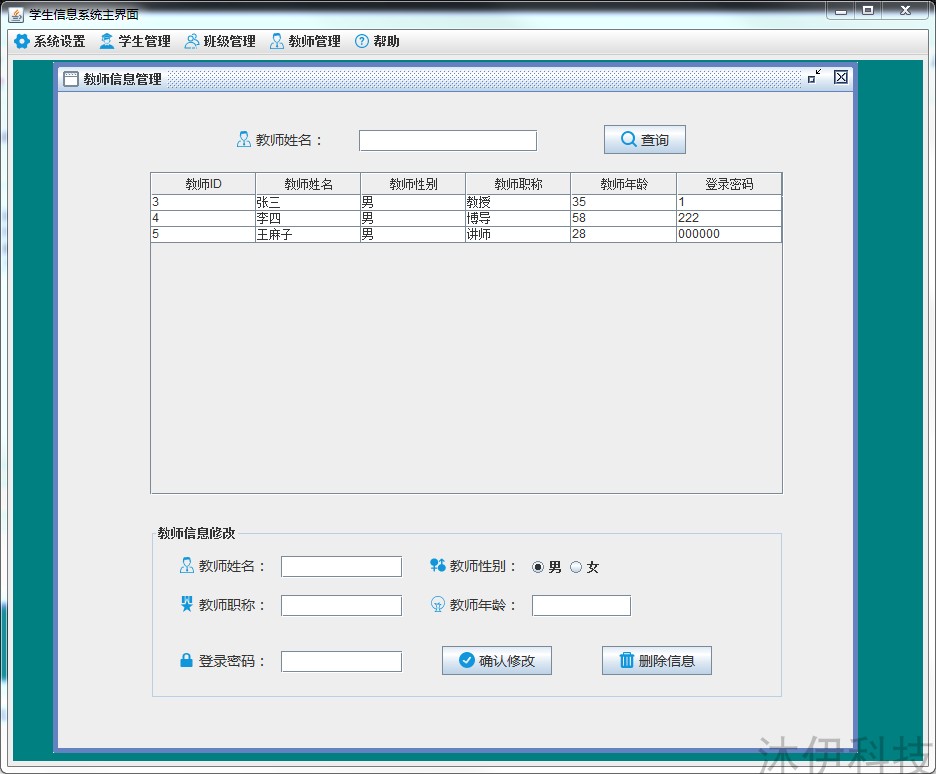Focus the 教师姓名 field in the edit form
Viewport: 936px width, 774px height.
341,566
